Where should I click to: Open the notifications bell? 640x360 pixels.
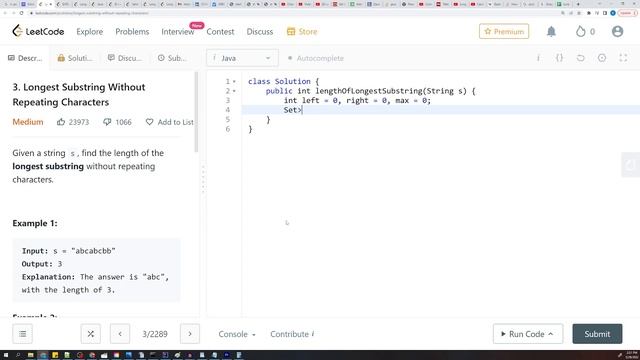tap(551, 31)
